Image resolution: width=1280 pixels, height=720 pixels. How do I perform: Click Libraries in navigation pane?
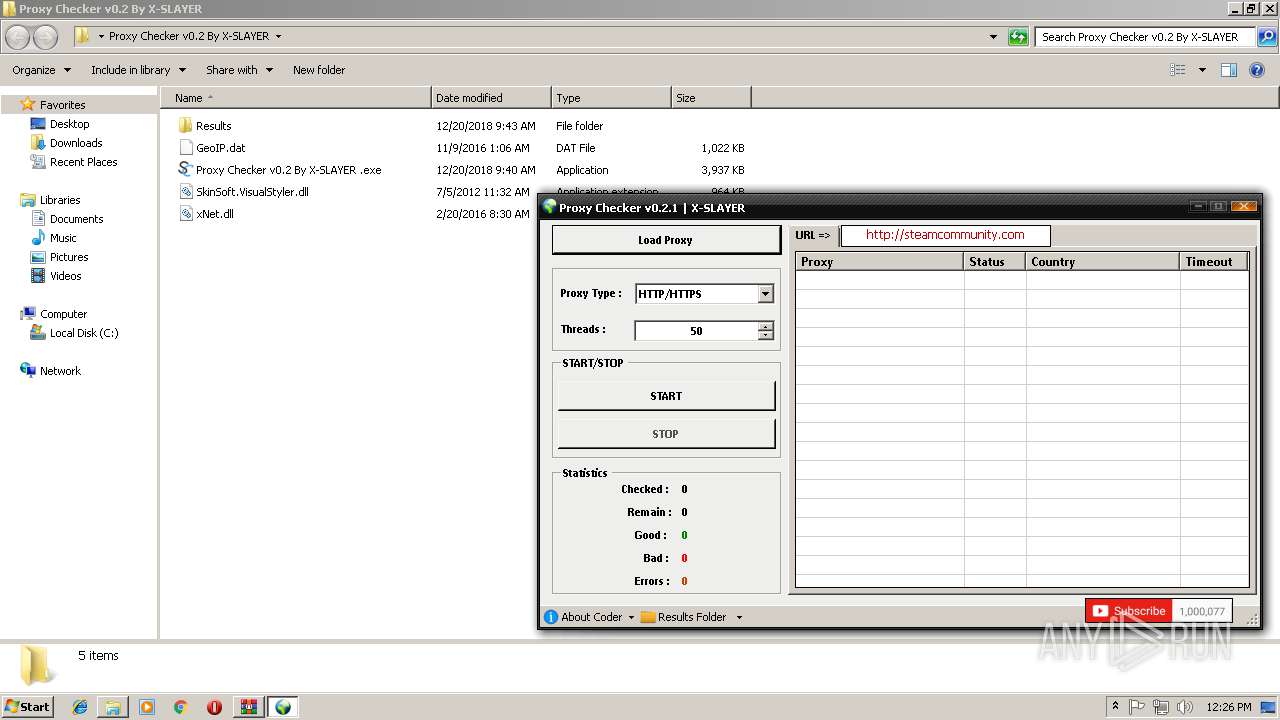[x=60, y=200]
